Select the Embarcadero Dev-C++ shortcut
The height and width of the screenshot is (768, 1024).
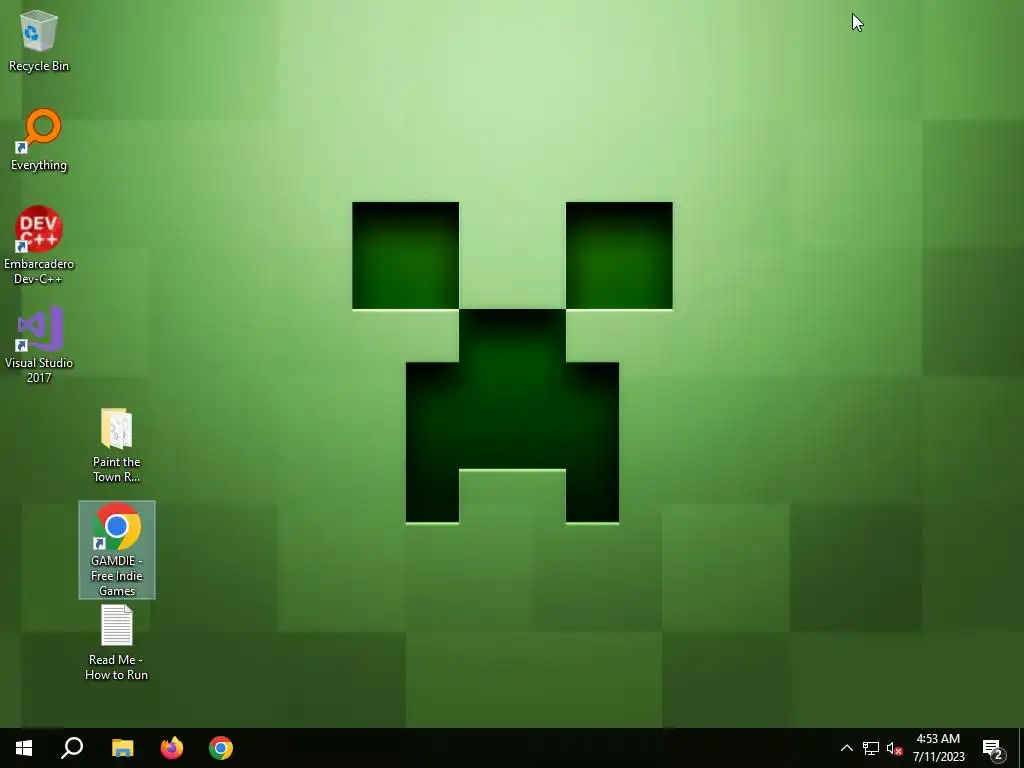coord(39,245)
